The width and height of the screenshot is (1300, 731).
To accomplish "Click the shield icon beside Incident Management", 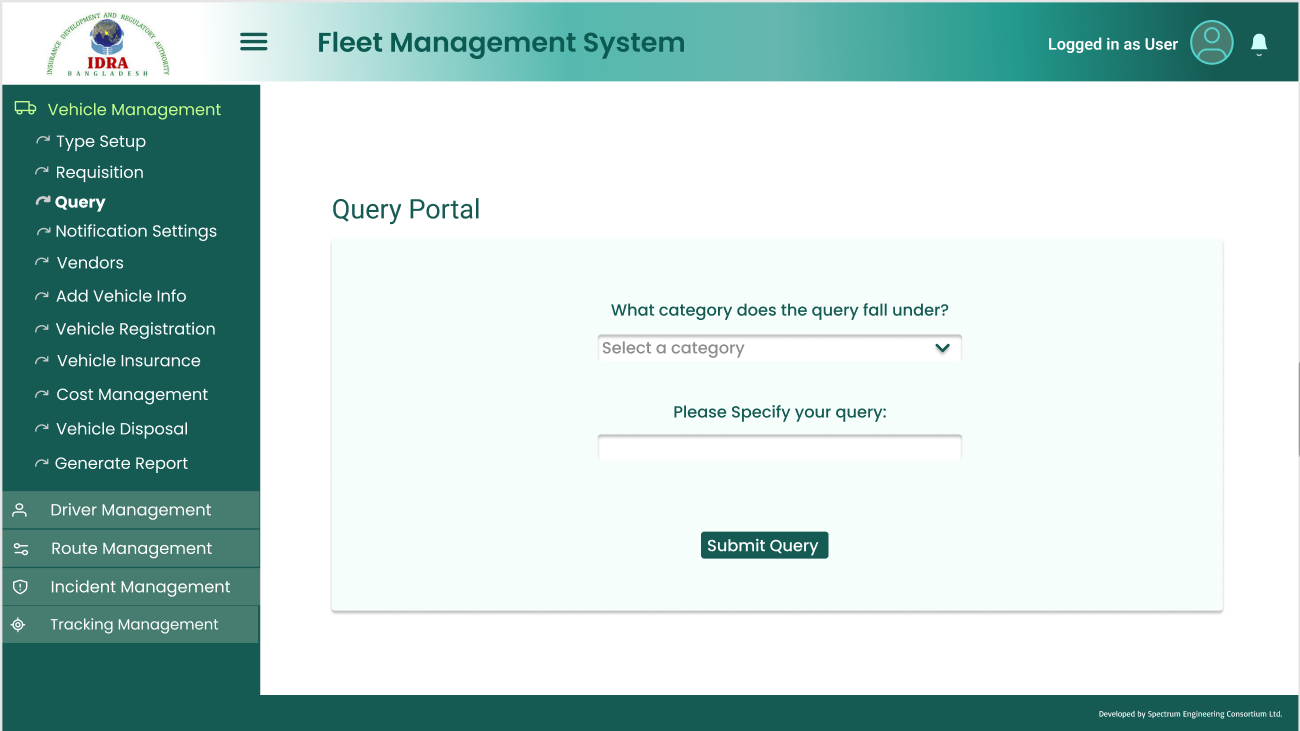I will tap(20, 587).
